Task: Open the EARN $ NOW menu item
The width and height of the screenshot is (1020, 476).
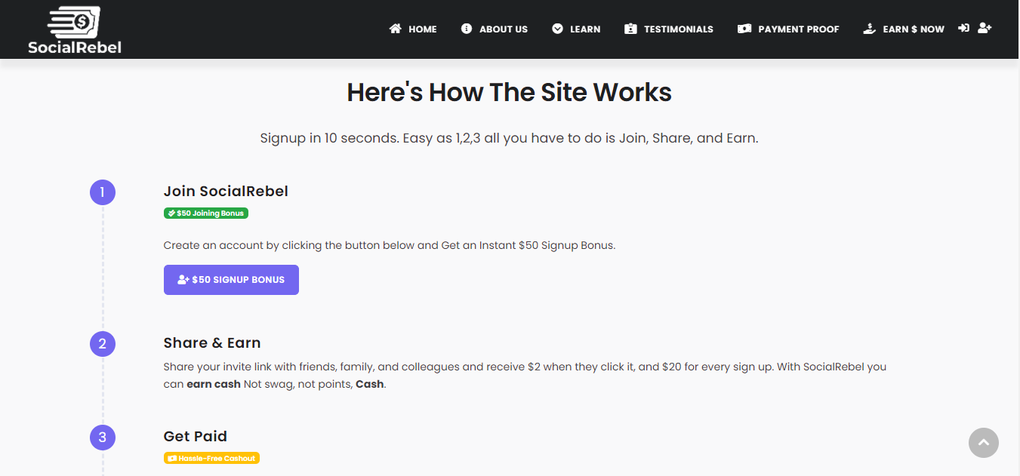Action: coord(913,29)
